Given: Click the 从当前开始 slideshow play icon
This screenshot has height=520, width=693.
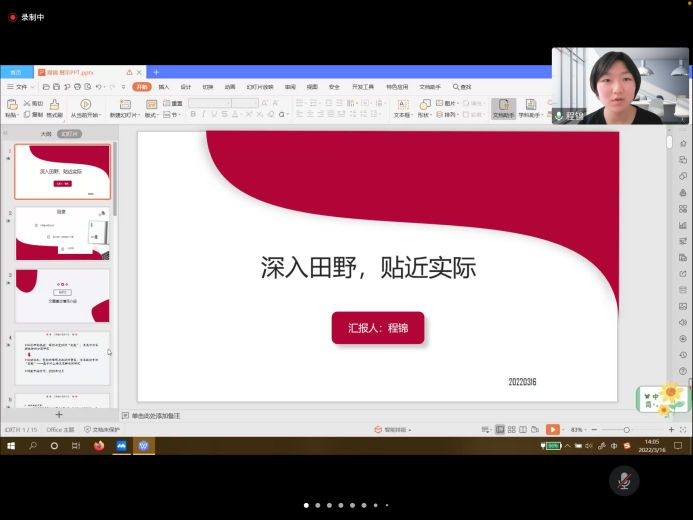Looking at the screenshot, I should pos(85,104).
